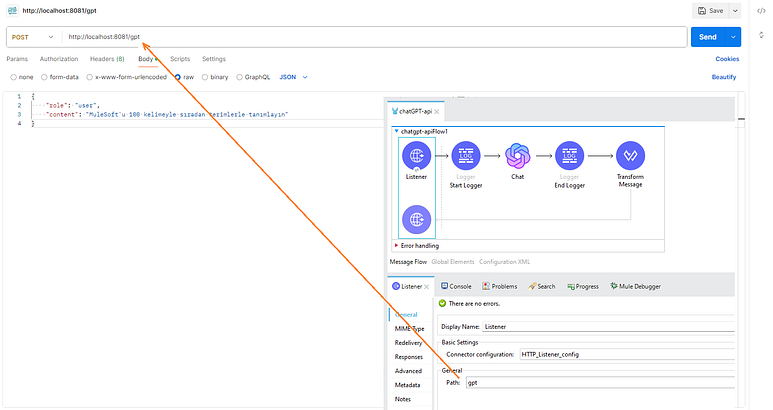
Task: Open the Cookies link
Action: 727,59
